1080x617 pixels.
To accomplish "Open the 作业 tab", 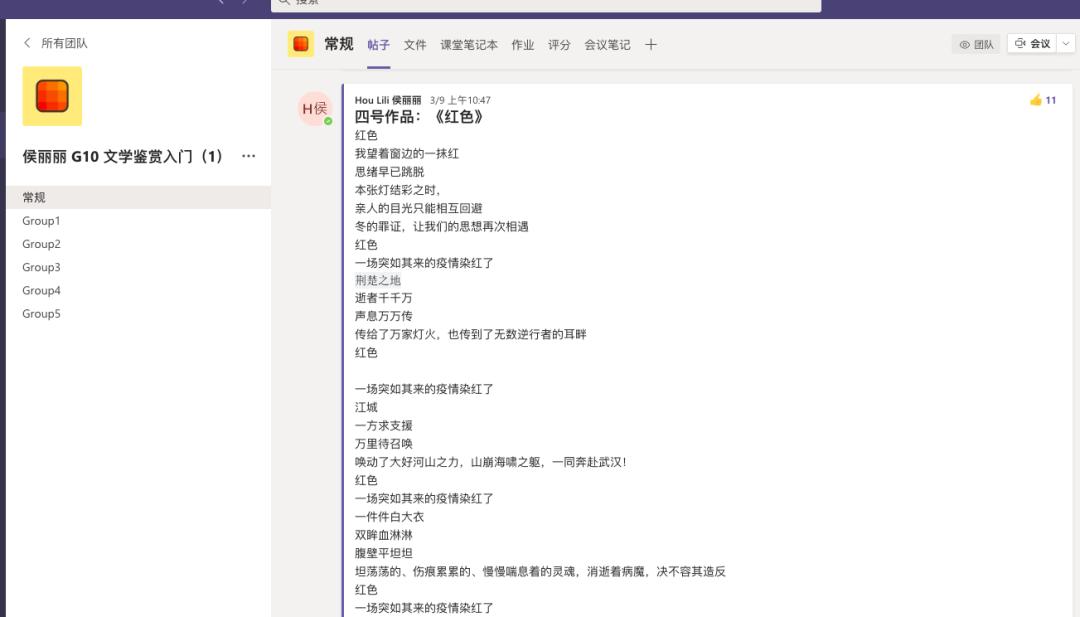I will 523,44.
